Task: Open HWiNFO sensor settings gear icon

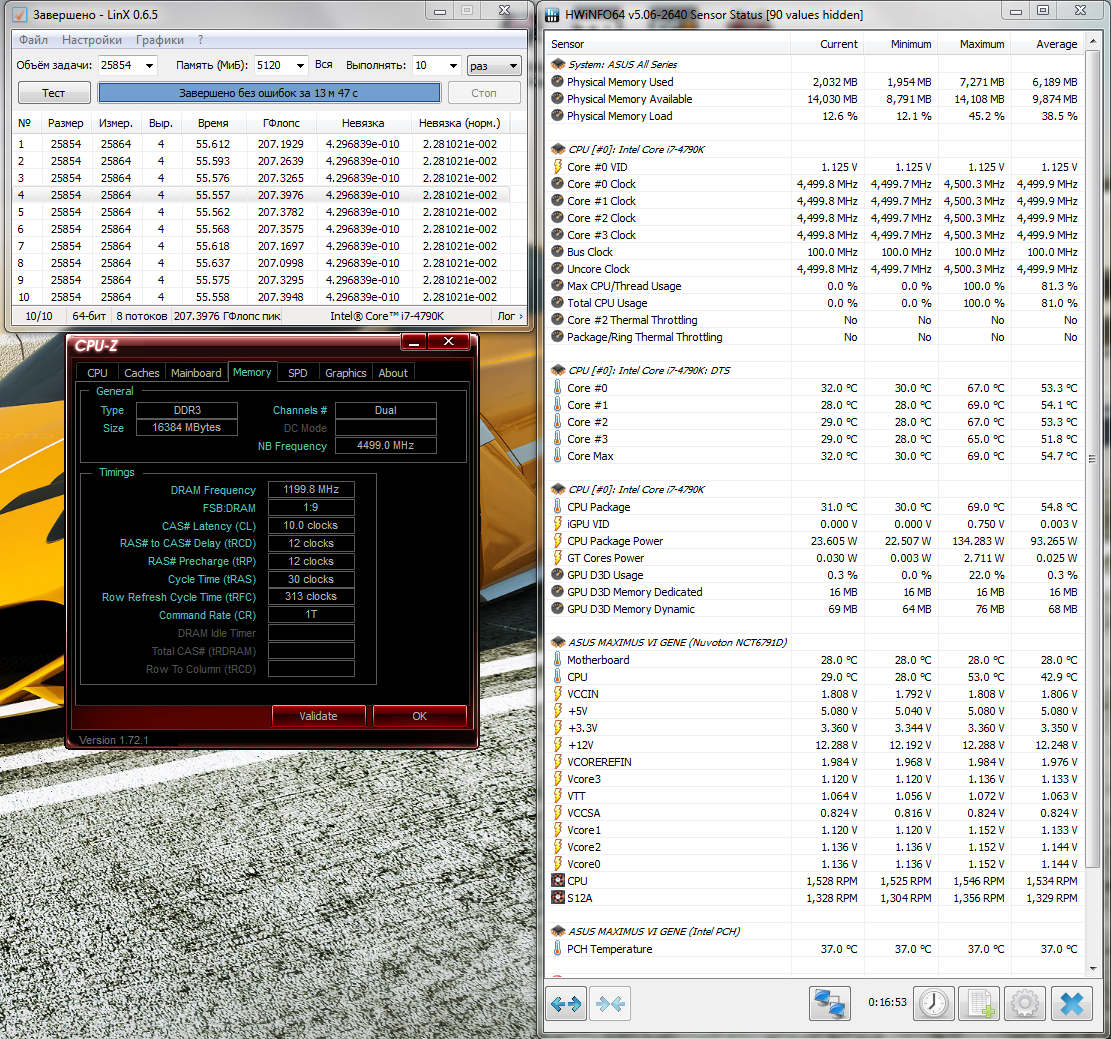Action: click(1024, 1003)
